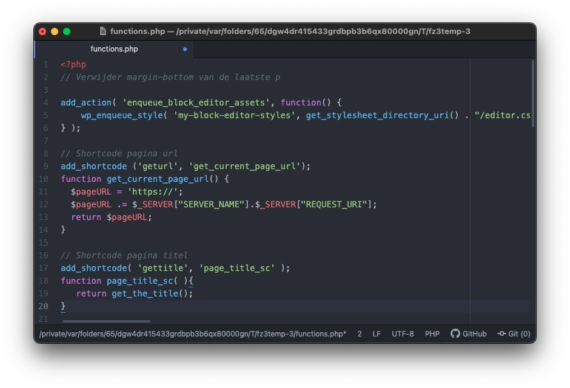570x388 pixels.
Task: Click the '2' indicator in the status bar
Action: tap(359, 334)
